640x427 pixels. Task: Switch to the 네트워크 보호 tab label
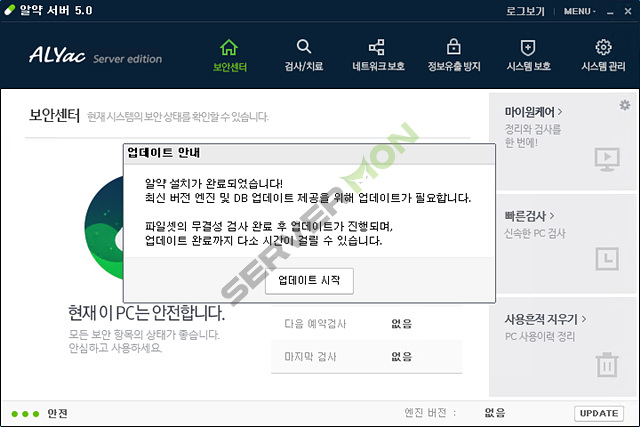pyautogui.click(x=378, y=66)
